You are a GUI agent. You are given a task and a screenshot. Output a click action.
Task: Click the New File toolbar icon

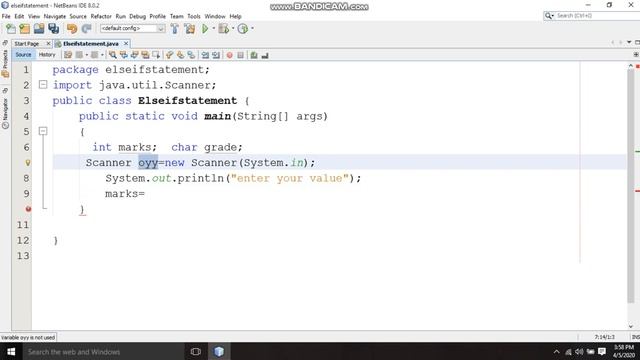click(x=11, y=29)
